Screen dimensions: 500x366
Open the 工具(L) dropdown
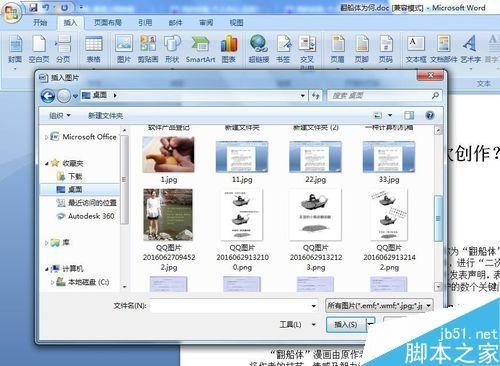(x=298, y=324)
